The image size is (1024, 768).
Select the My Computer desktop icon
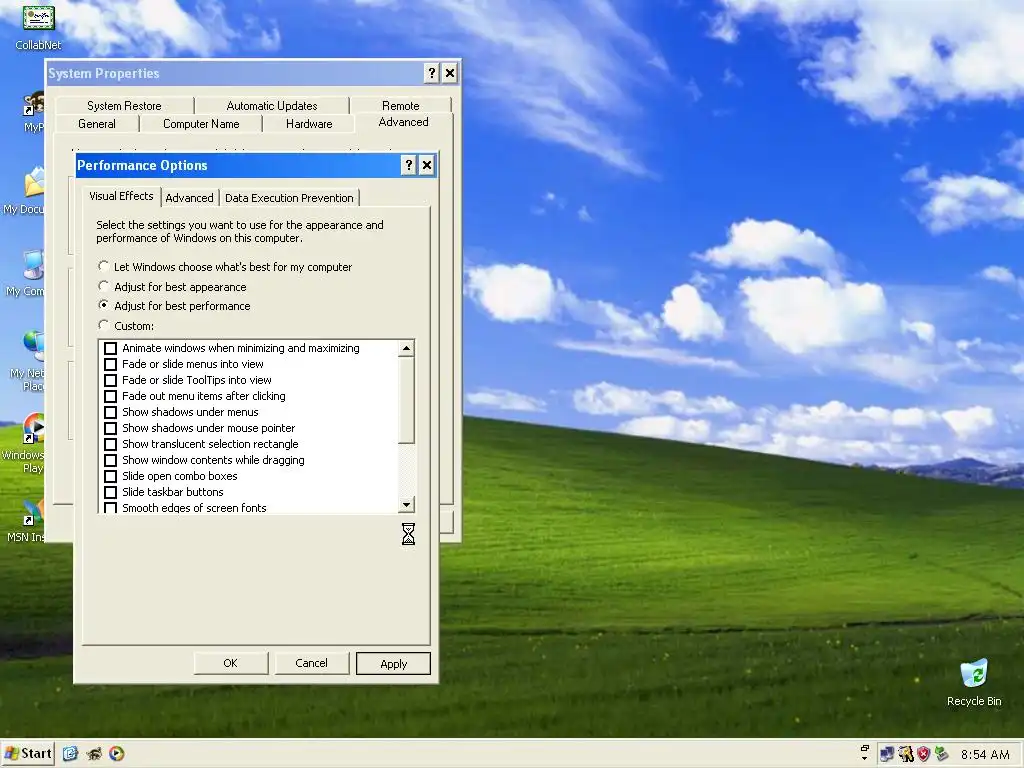point(27,272)
